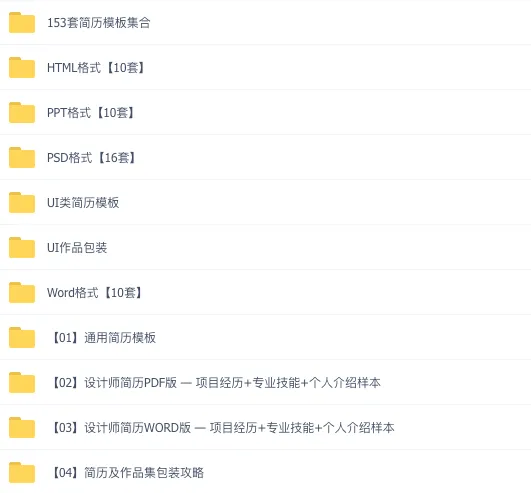The width and height of the screenshot is (531, 493).
Task: Open UI类简历模板 by its name
Action: [83, 202]
